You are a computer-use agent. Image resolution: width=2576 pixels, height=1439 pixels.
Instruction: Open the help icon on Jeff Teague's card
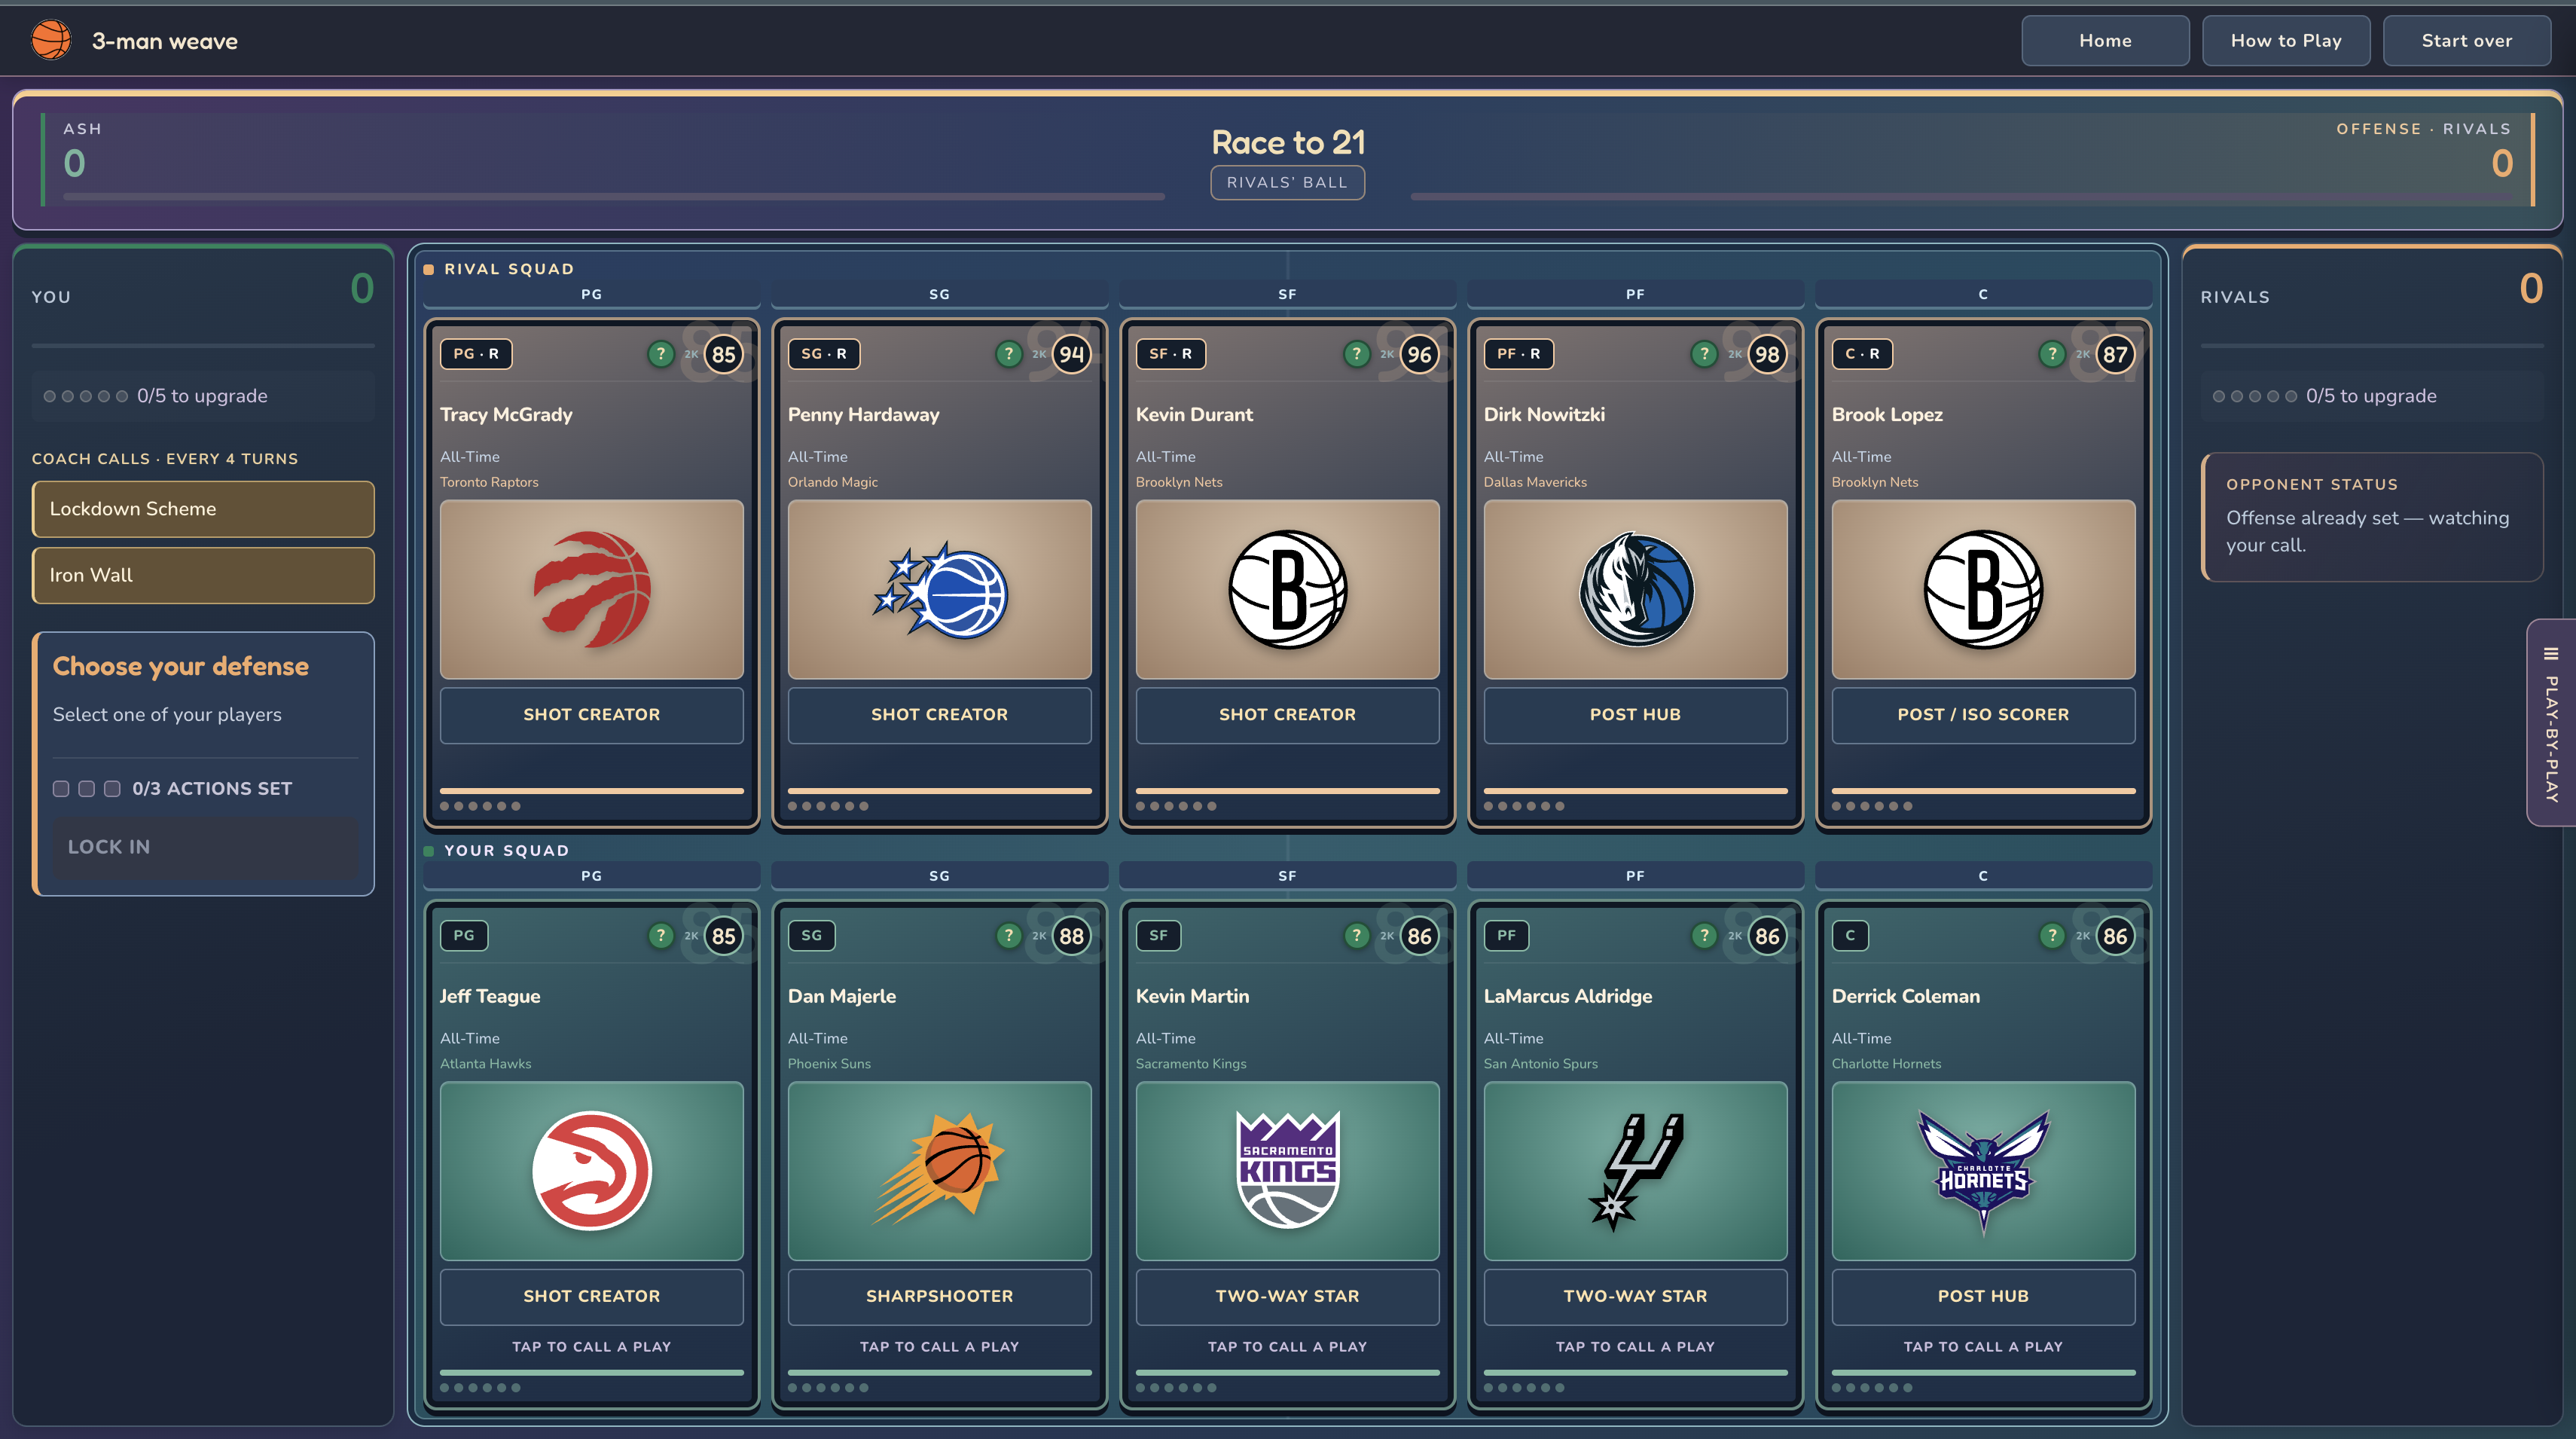660,935
